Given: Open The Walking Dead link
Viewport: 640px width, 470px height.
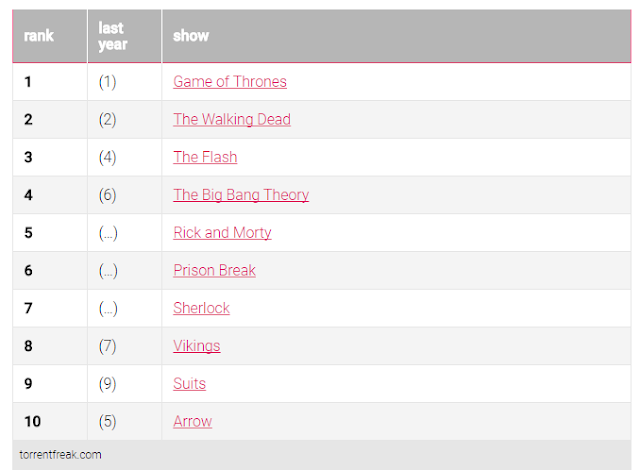Looking at the screenshot, I should pyautogui.click(x=232, y=119).
